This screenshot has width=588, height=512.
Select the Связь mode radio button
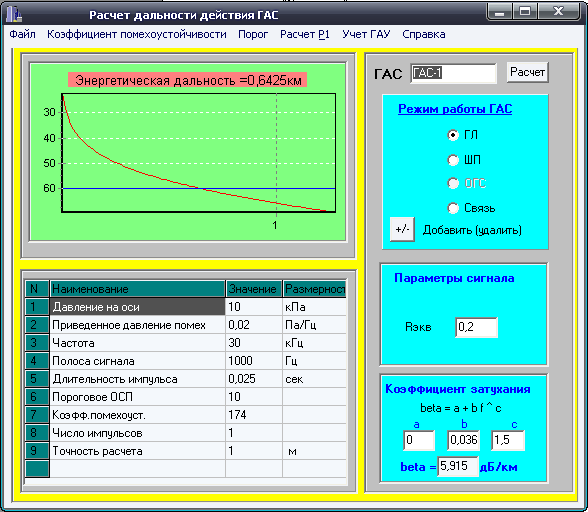pos(453,208)
